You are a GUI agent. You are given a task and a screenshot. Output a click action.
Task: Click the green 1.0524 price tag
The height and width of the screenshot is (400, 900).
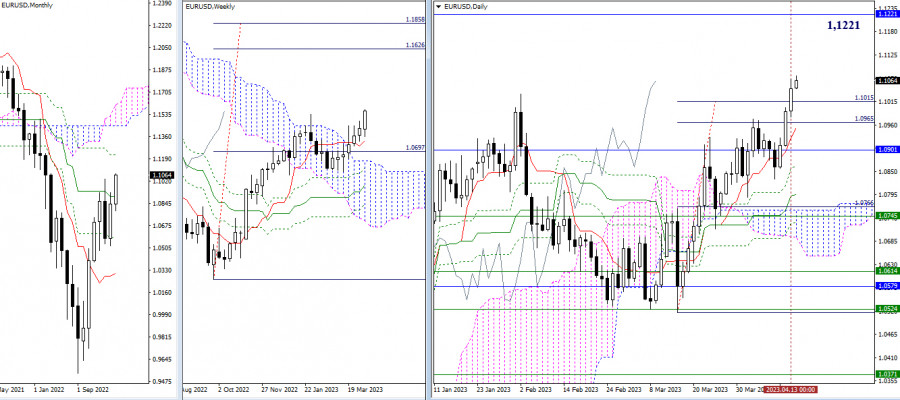click(x=887, y=309)
